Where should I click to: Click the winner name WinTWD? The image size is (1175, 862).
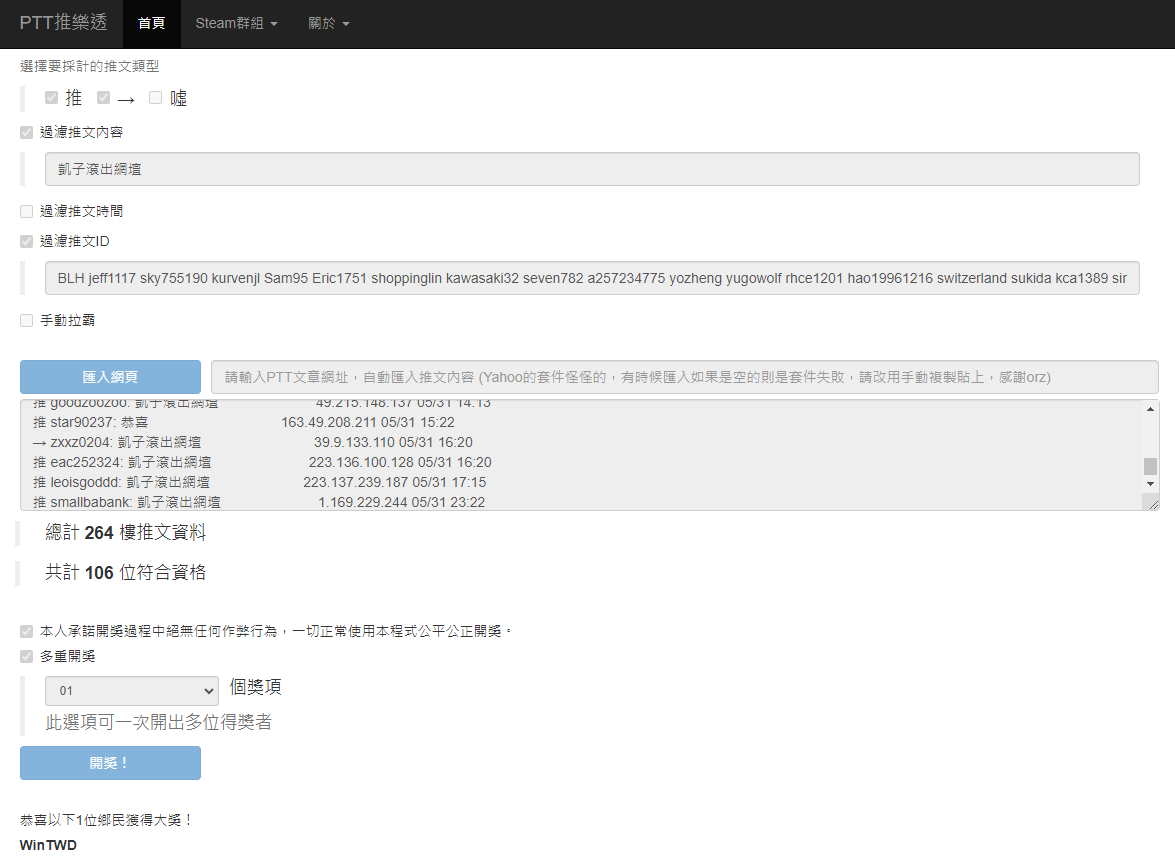[x=48, y=845]
